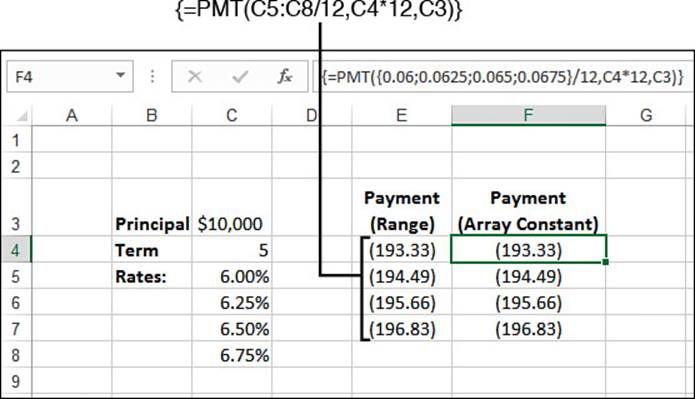Select column C header
The width and height of the screenshot is (695, 399).
coord(232,116)
